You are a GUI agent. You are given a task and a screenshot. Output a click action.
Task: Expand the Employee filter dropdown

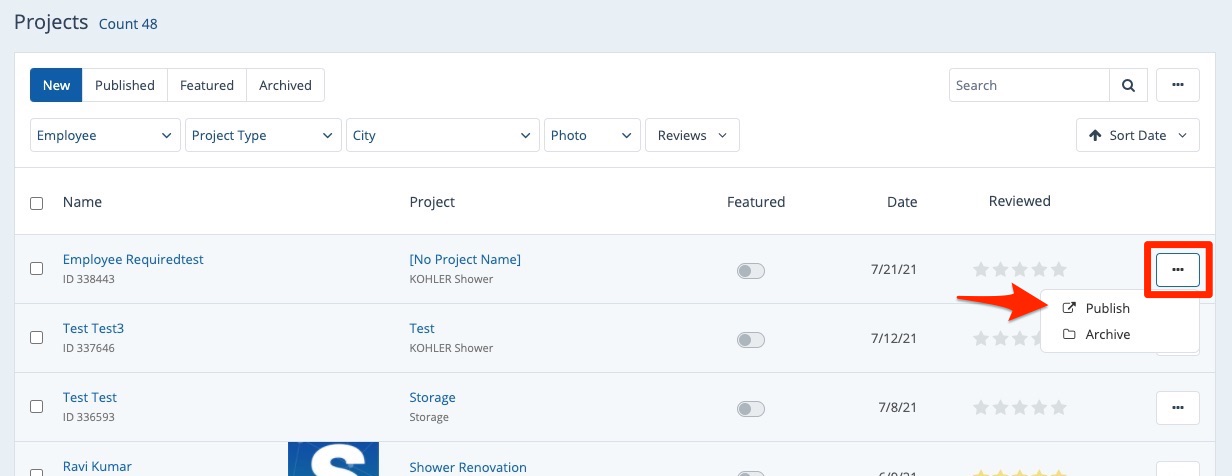pos(105,136)
